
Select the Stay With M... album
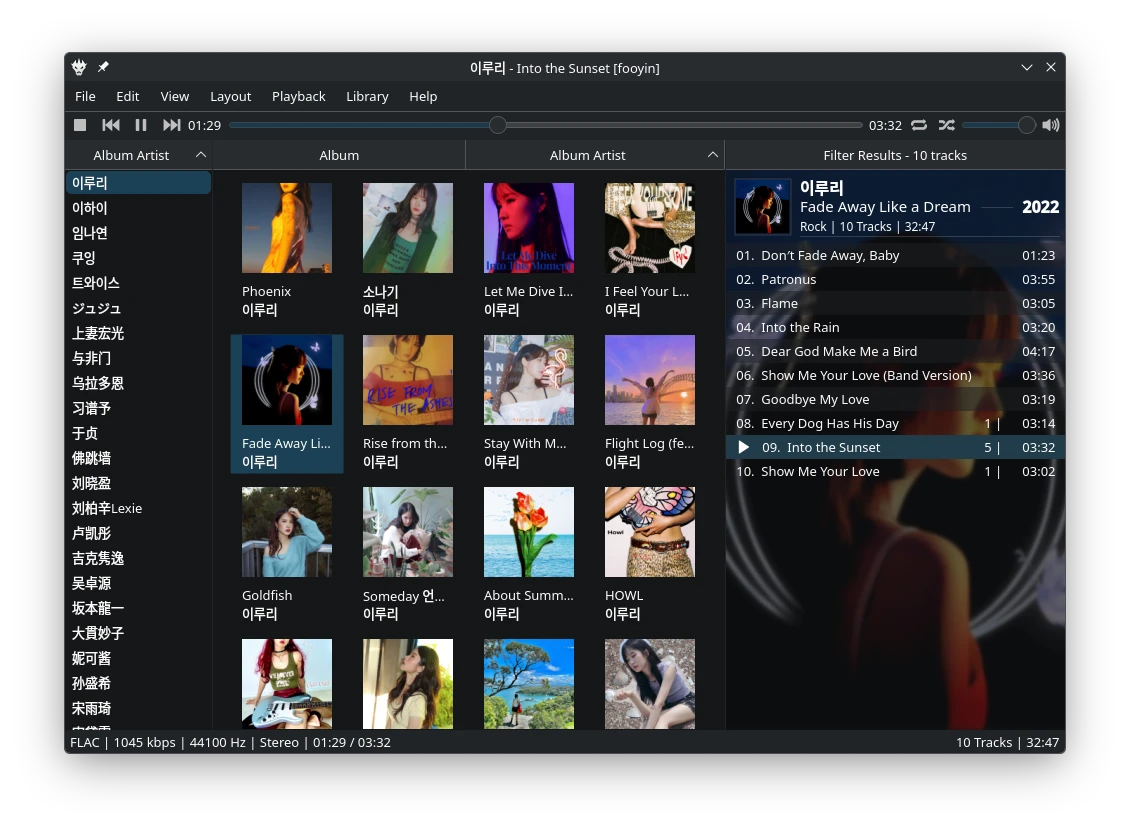[x=529, y=403]
